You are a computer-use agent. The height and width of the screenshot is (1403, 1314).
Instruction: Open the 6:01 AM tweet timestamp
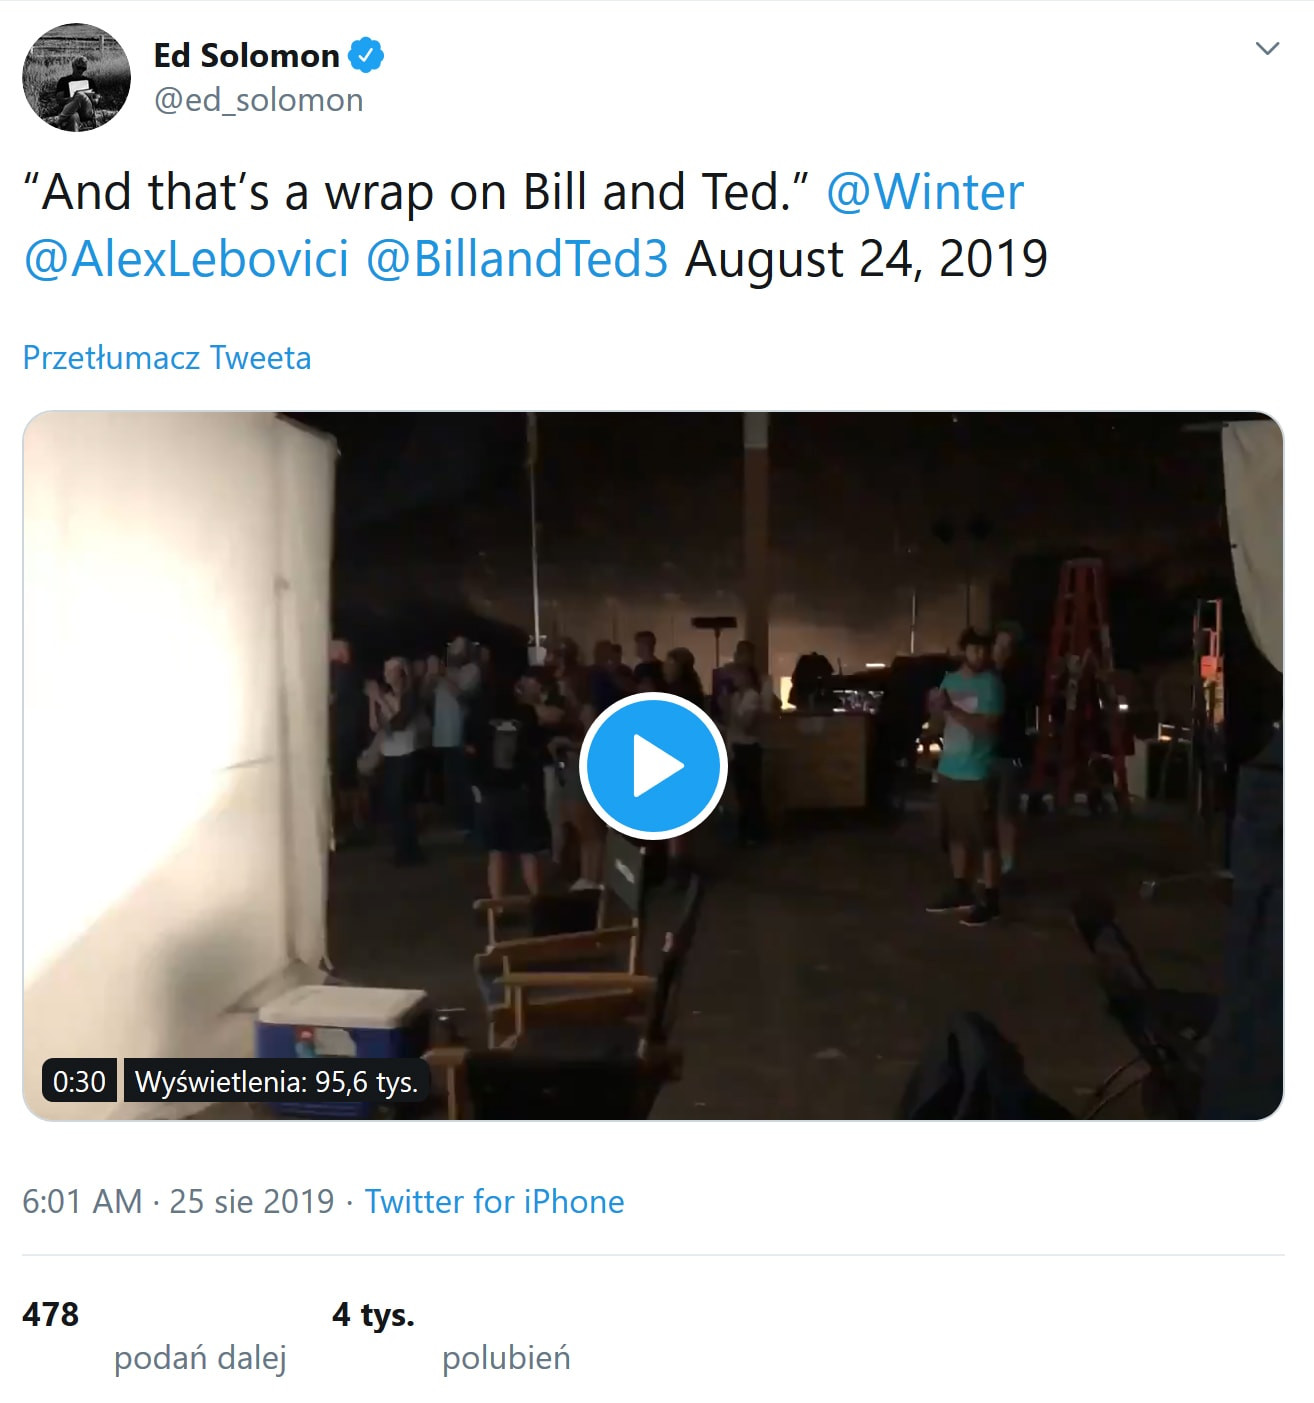point(82,1201)
